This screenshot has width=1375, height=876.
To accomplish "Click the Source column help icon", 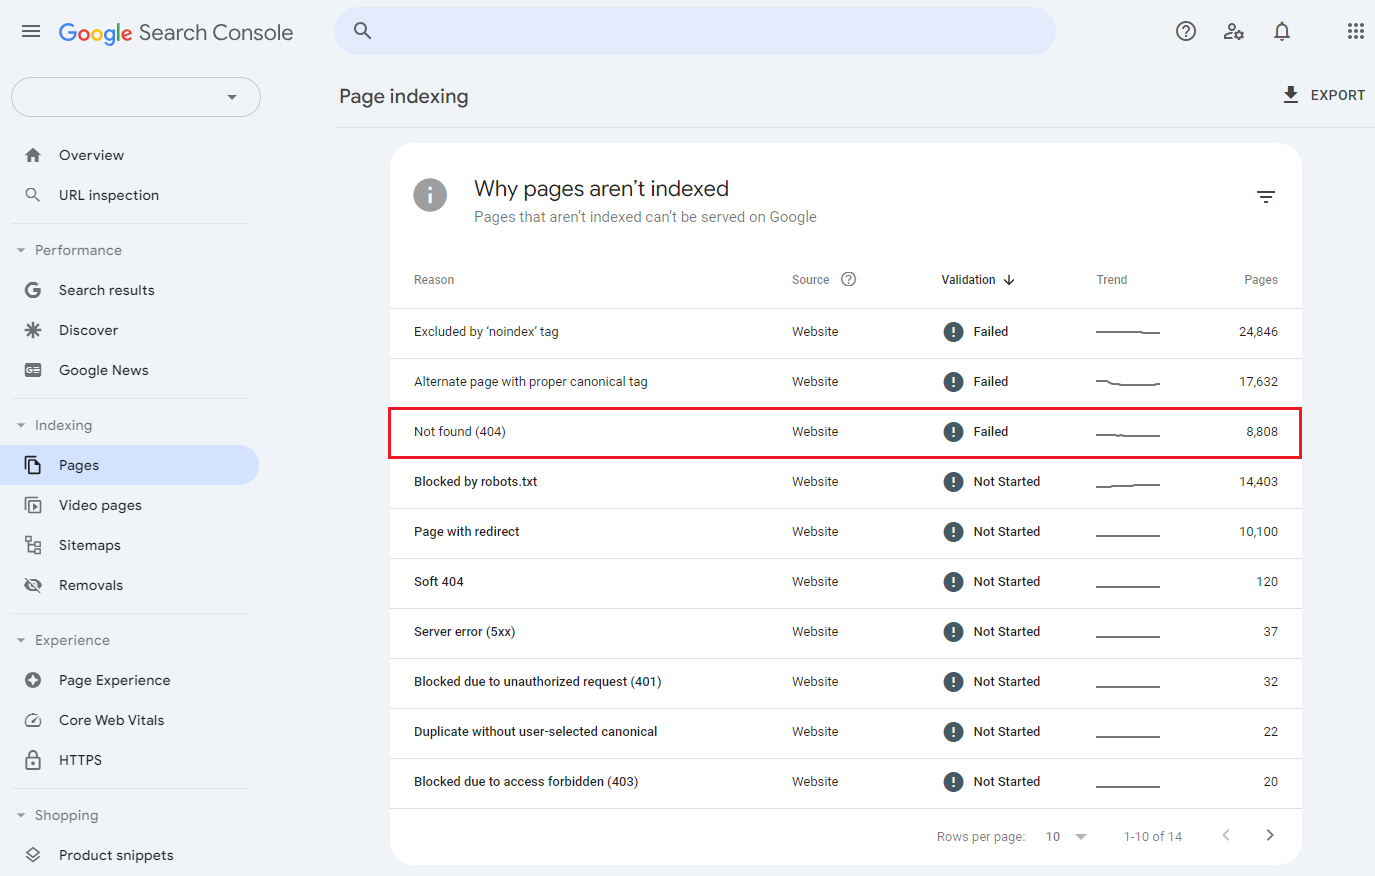I will coord(849,279).
